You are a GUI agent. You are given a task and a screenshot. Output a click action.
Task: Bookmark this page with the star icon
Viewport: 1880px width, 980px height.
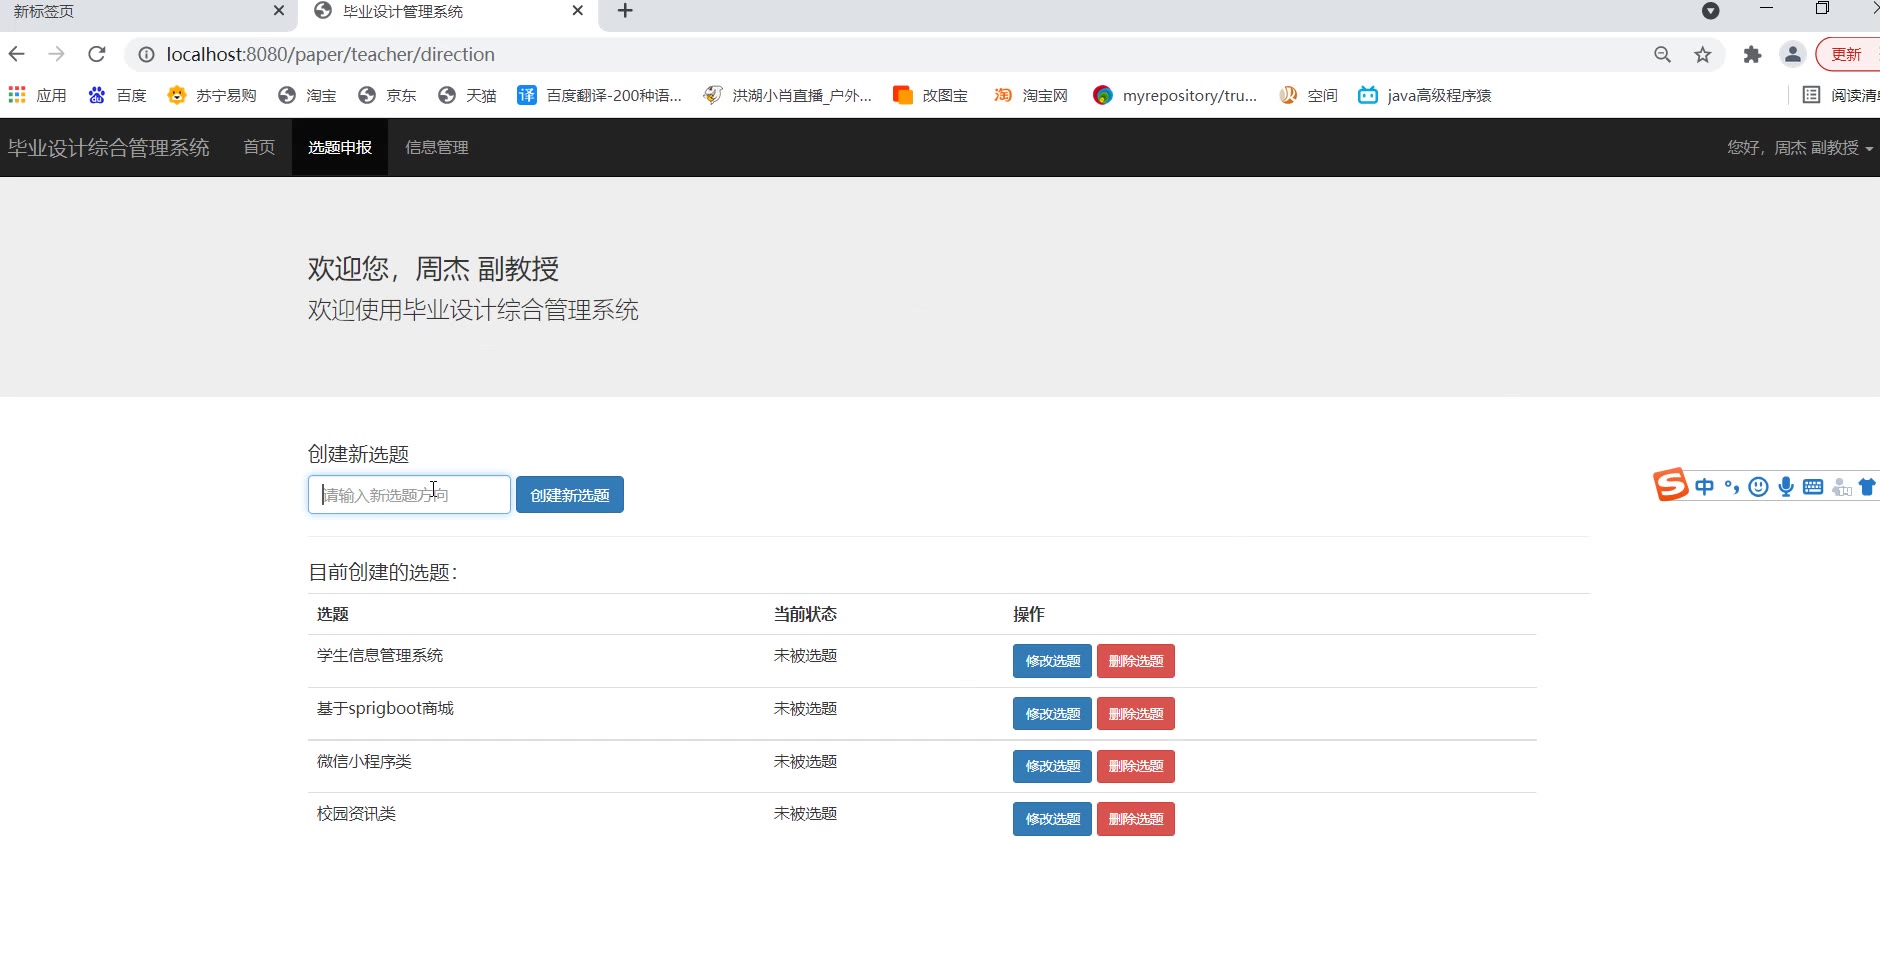(1703, 55)
